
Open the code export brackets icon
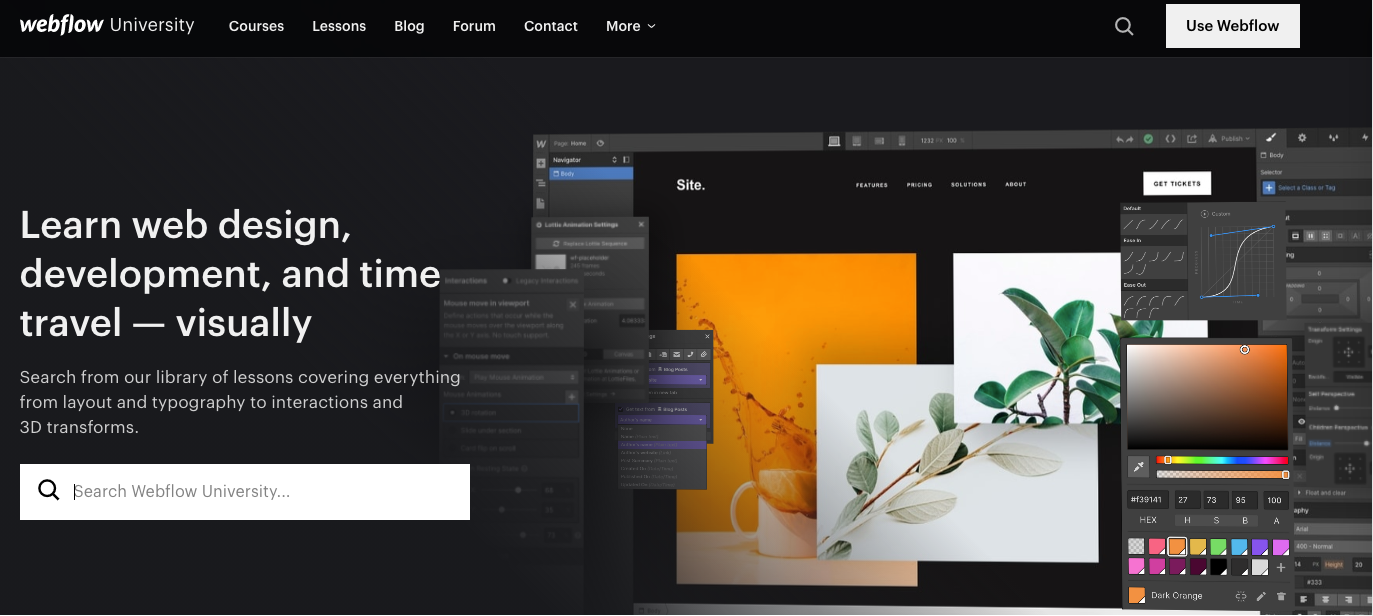click(x=1170, y=139)
